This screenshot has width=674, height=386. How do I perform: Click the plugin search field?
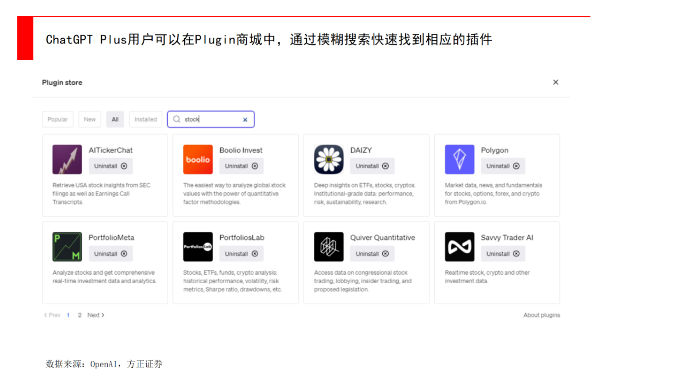pyautogui.click(x=211, y=119)
